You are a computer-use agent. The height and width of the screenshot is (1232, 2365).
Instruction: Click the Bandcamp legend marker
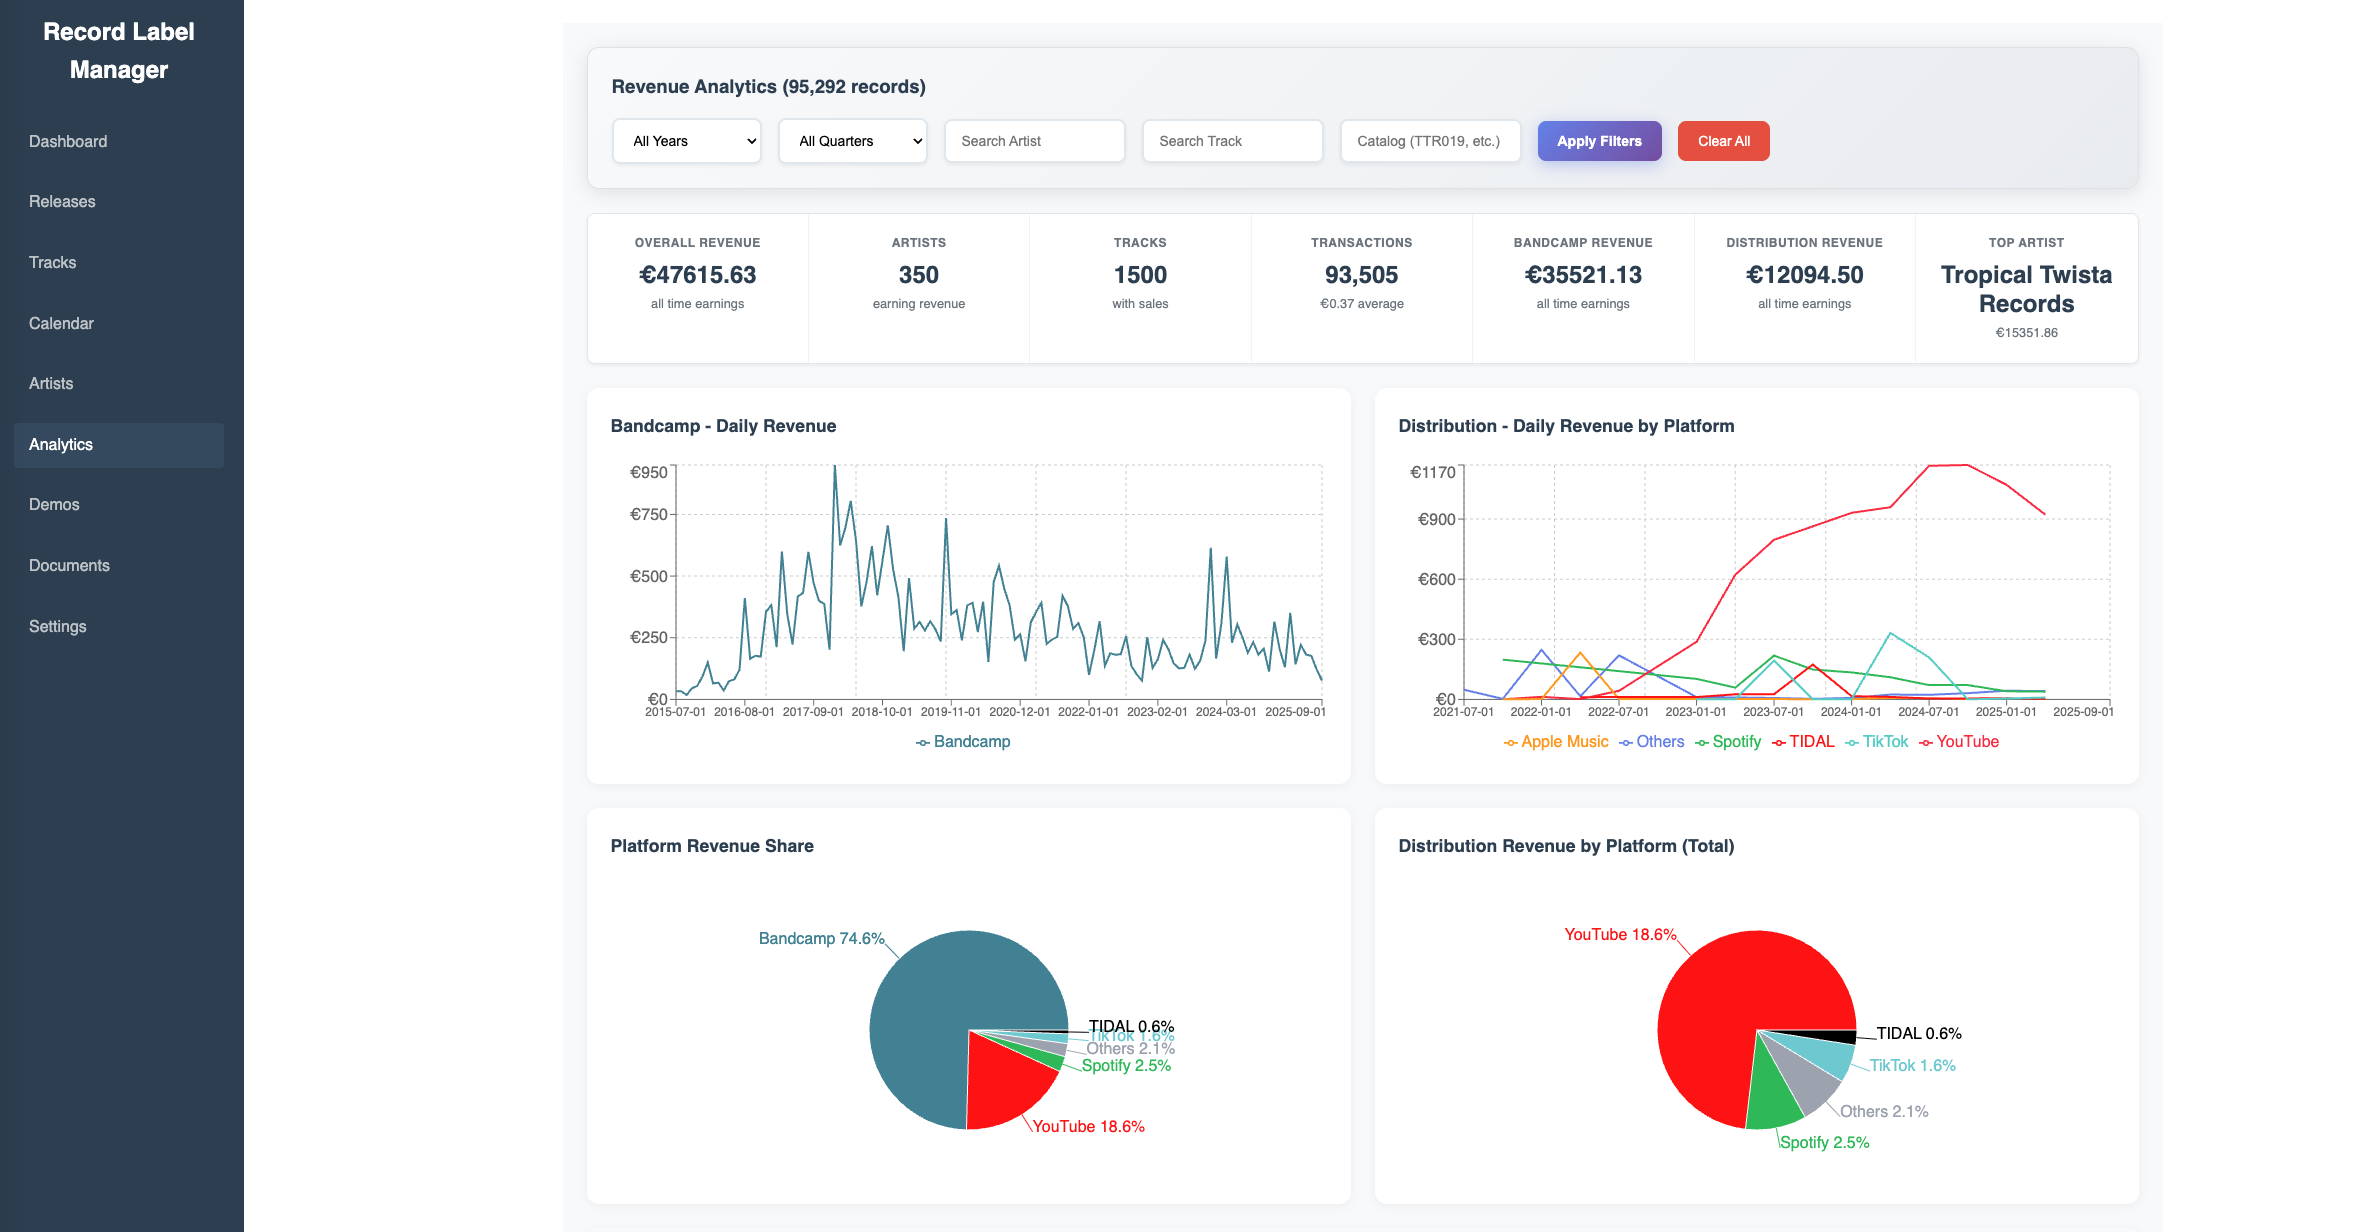click(923, 742)
